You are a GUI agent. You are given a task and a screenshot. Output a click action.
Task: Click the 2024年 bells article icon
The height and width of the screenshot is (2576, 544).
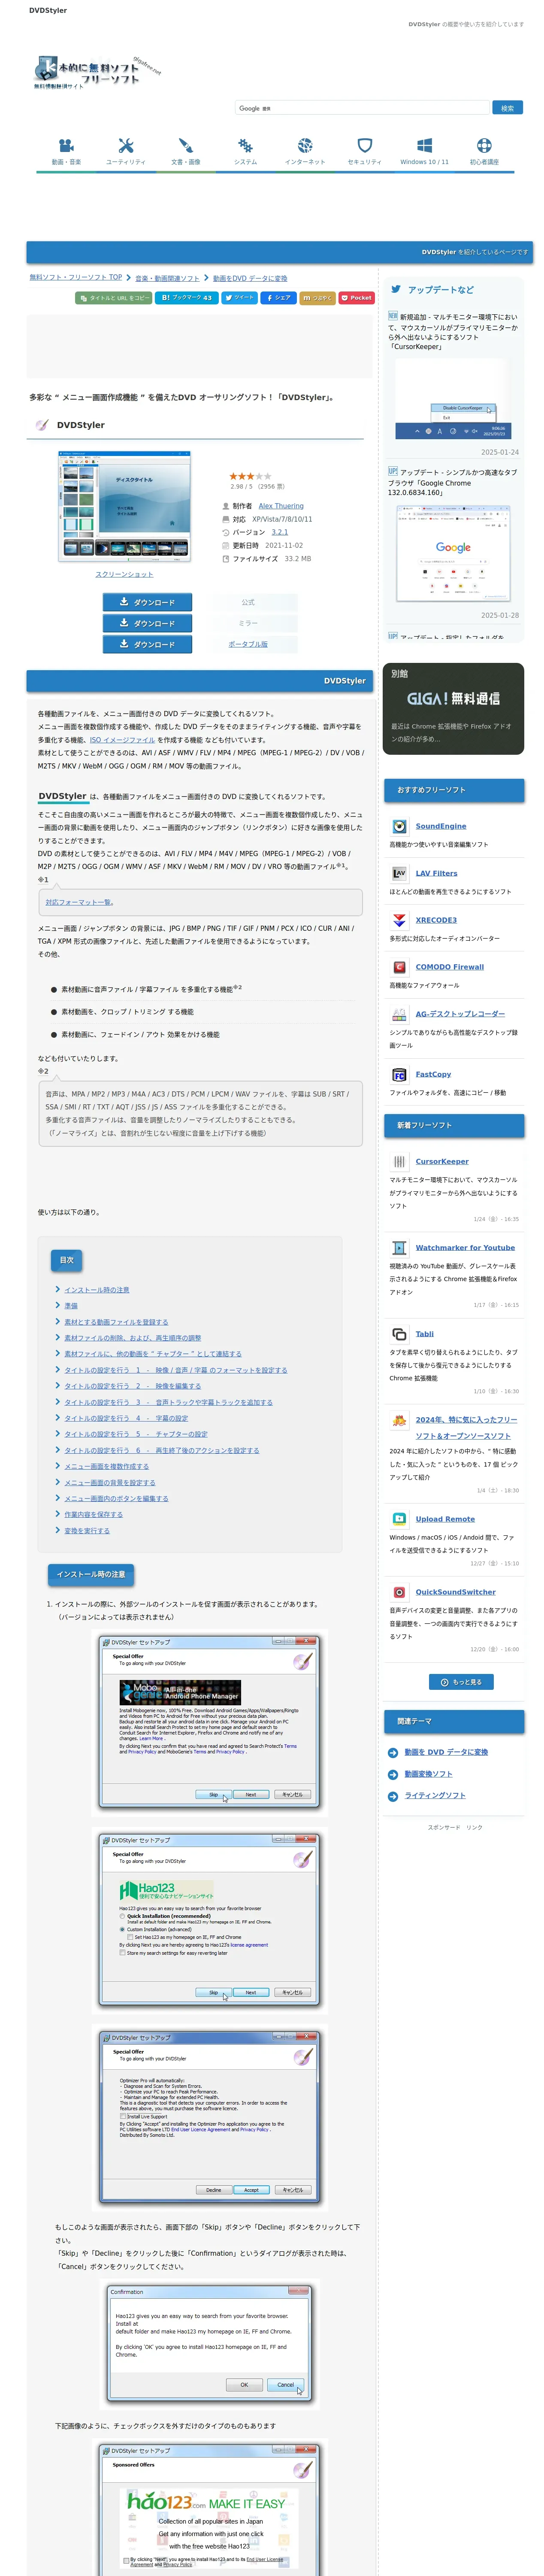tap(399, 1420)
